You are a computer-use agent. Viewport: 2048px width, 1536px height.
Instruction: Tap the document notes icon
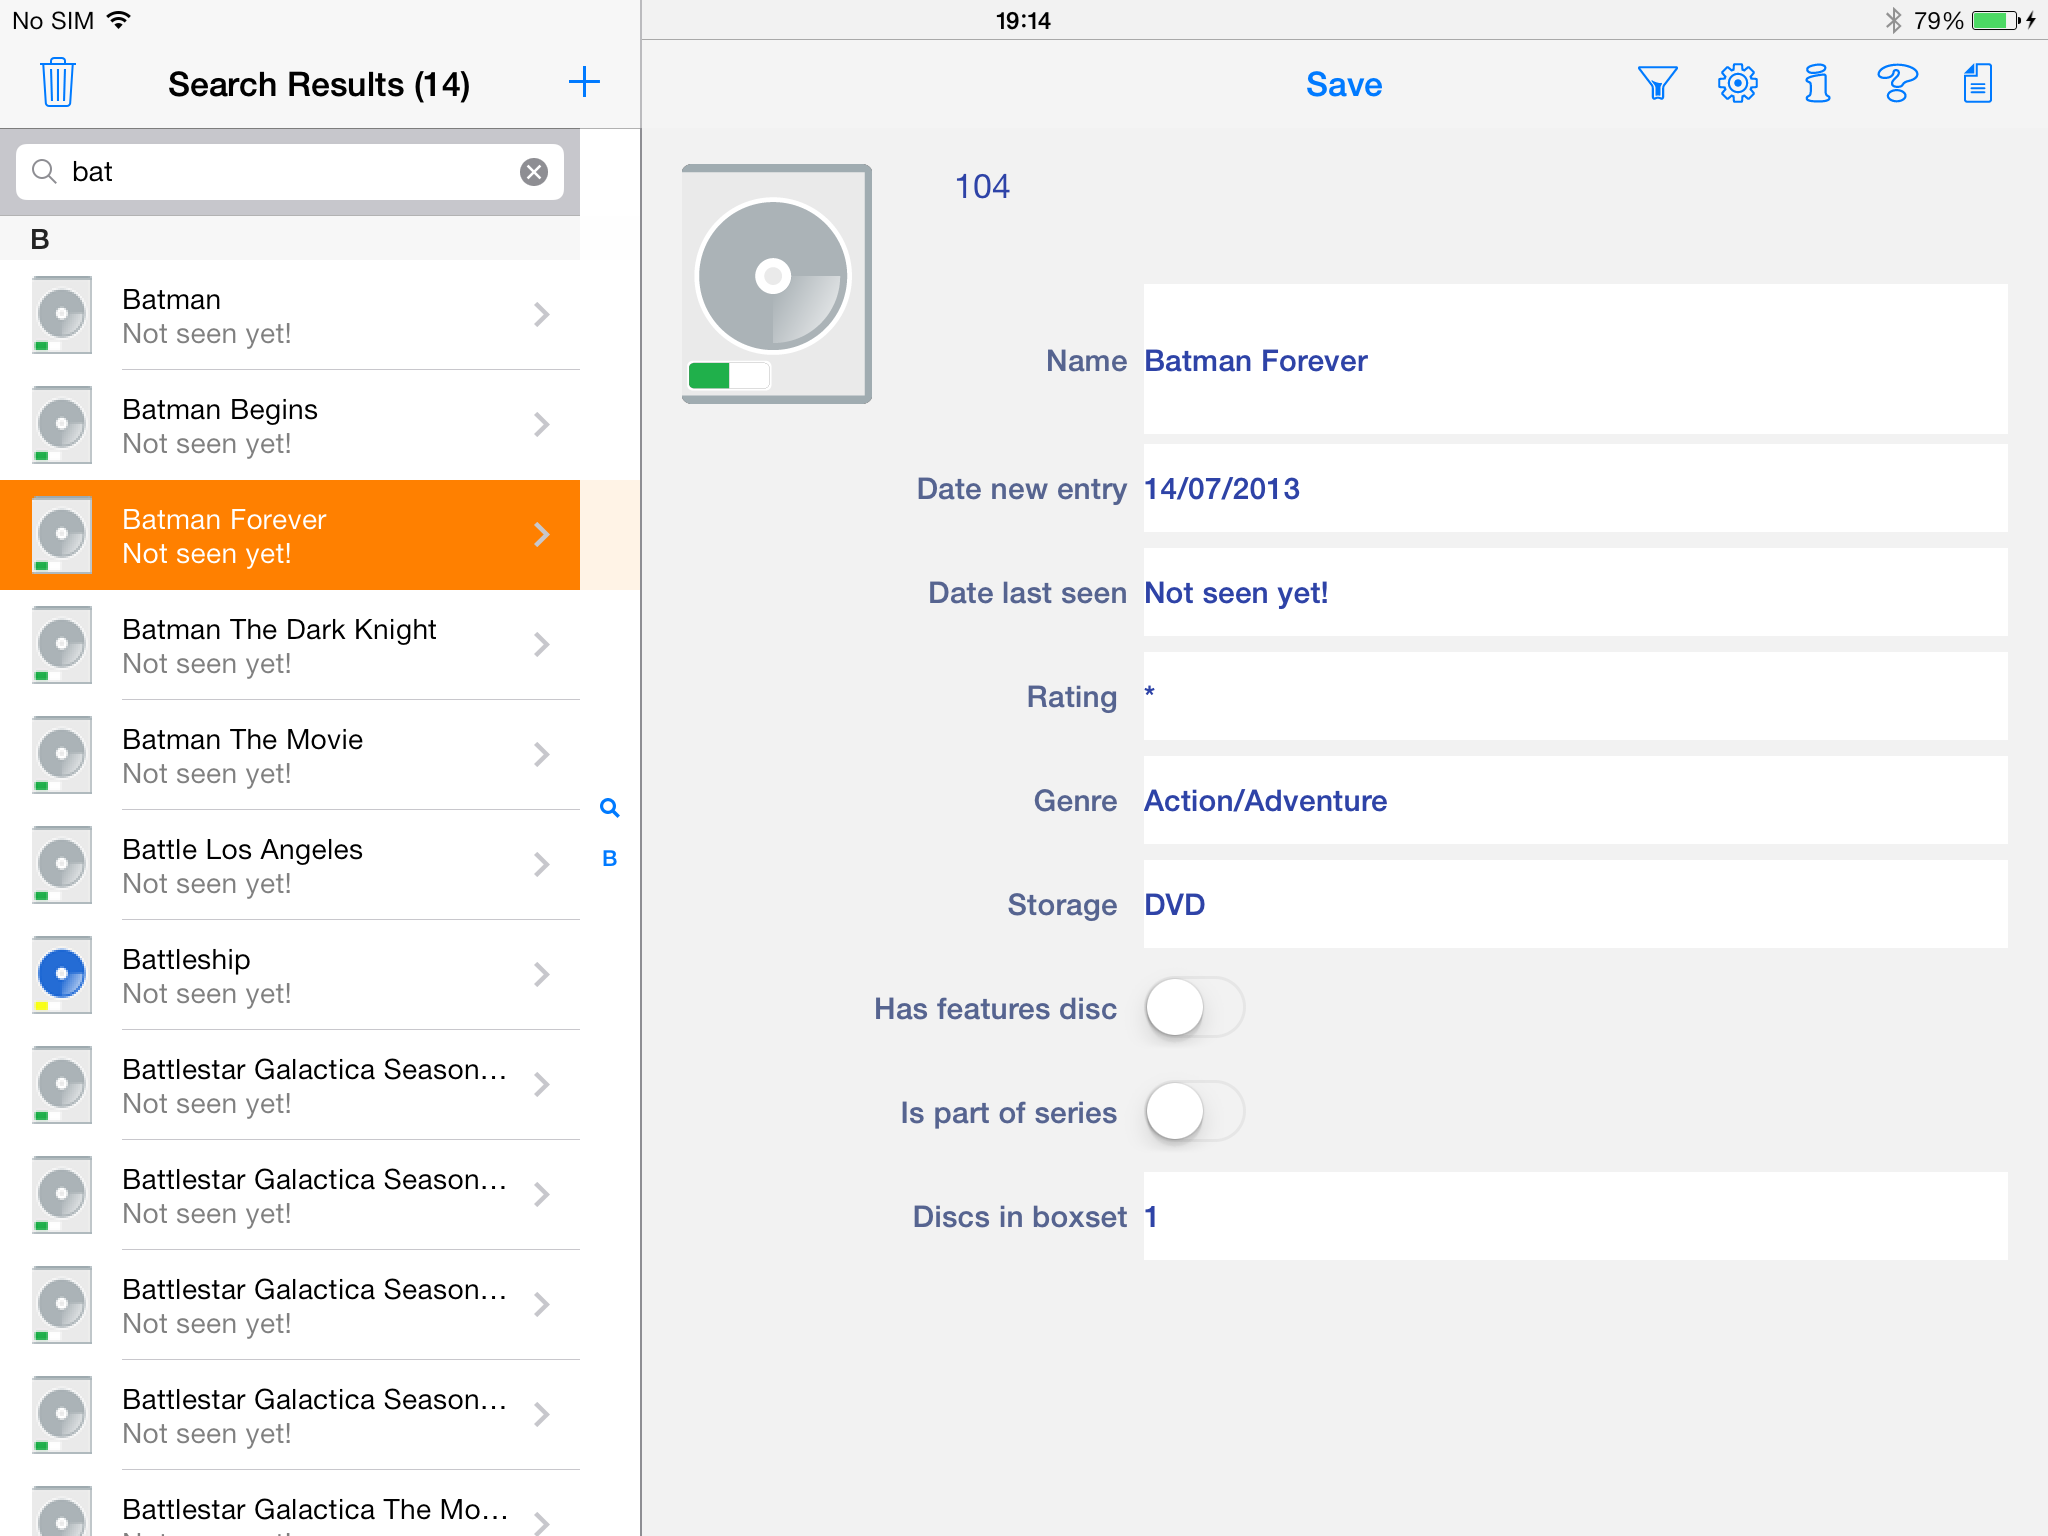[x=1977, y=83]
